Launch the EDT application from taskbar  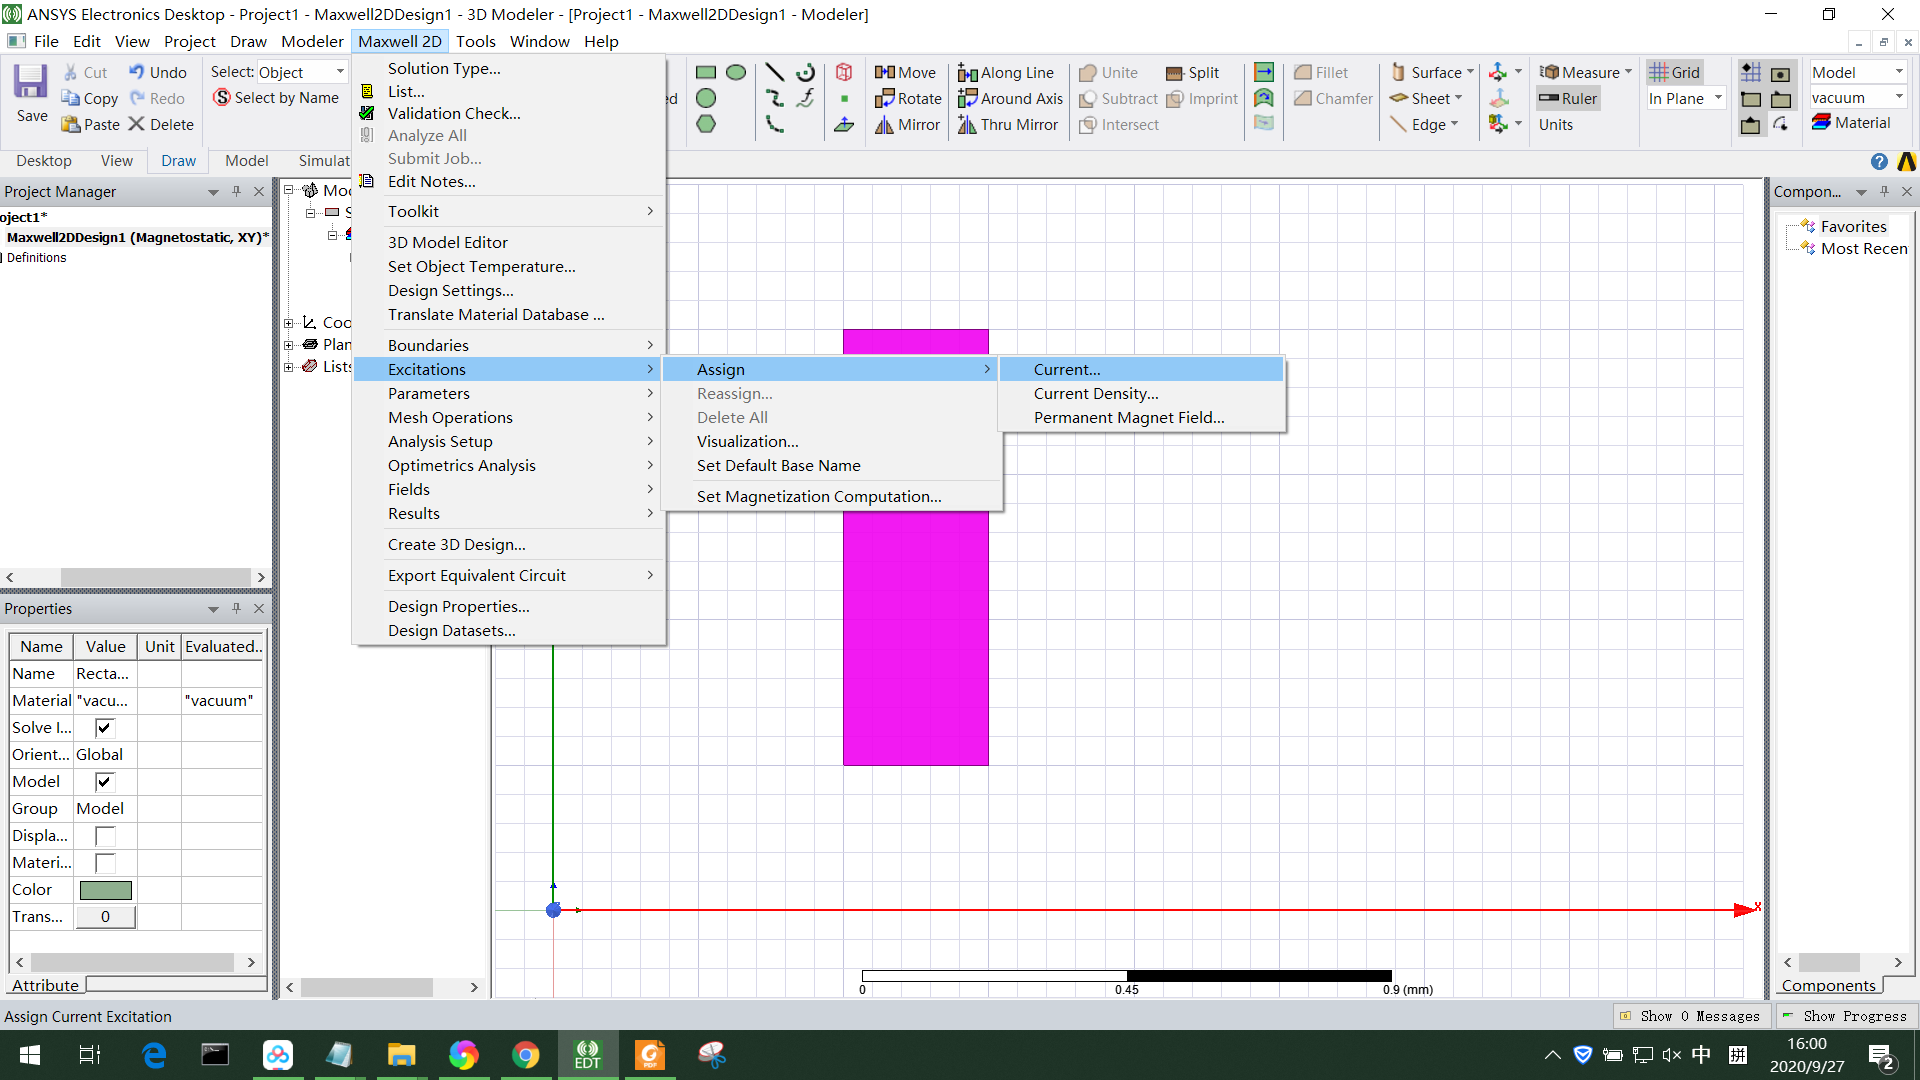[x=588, y=1054]
